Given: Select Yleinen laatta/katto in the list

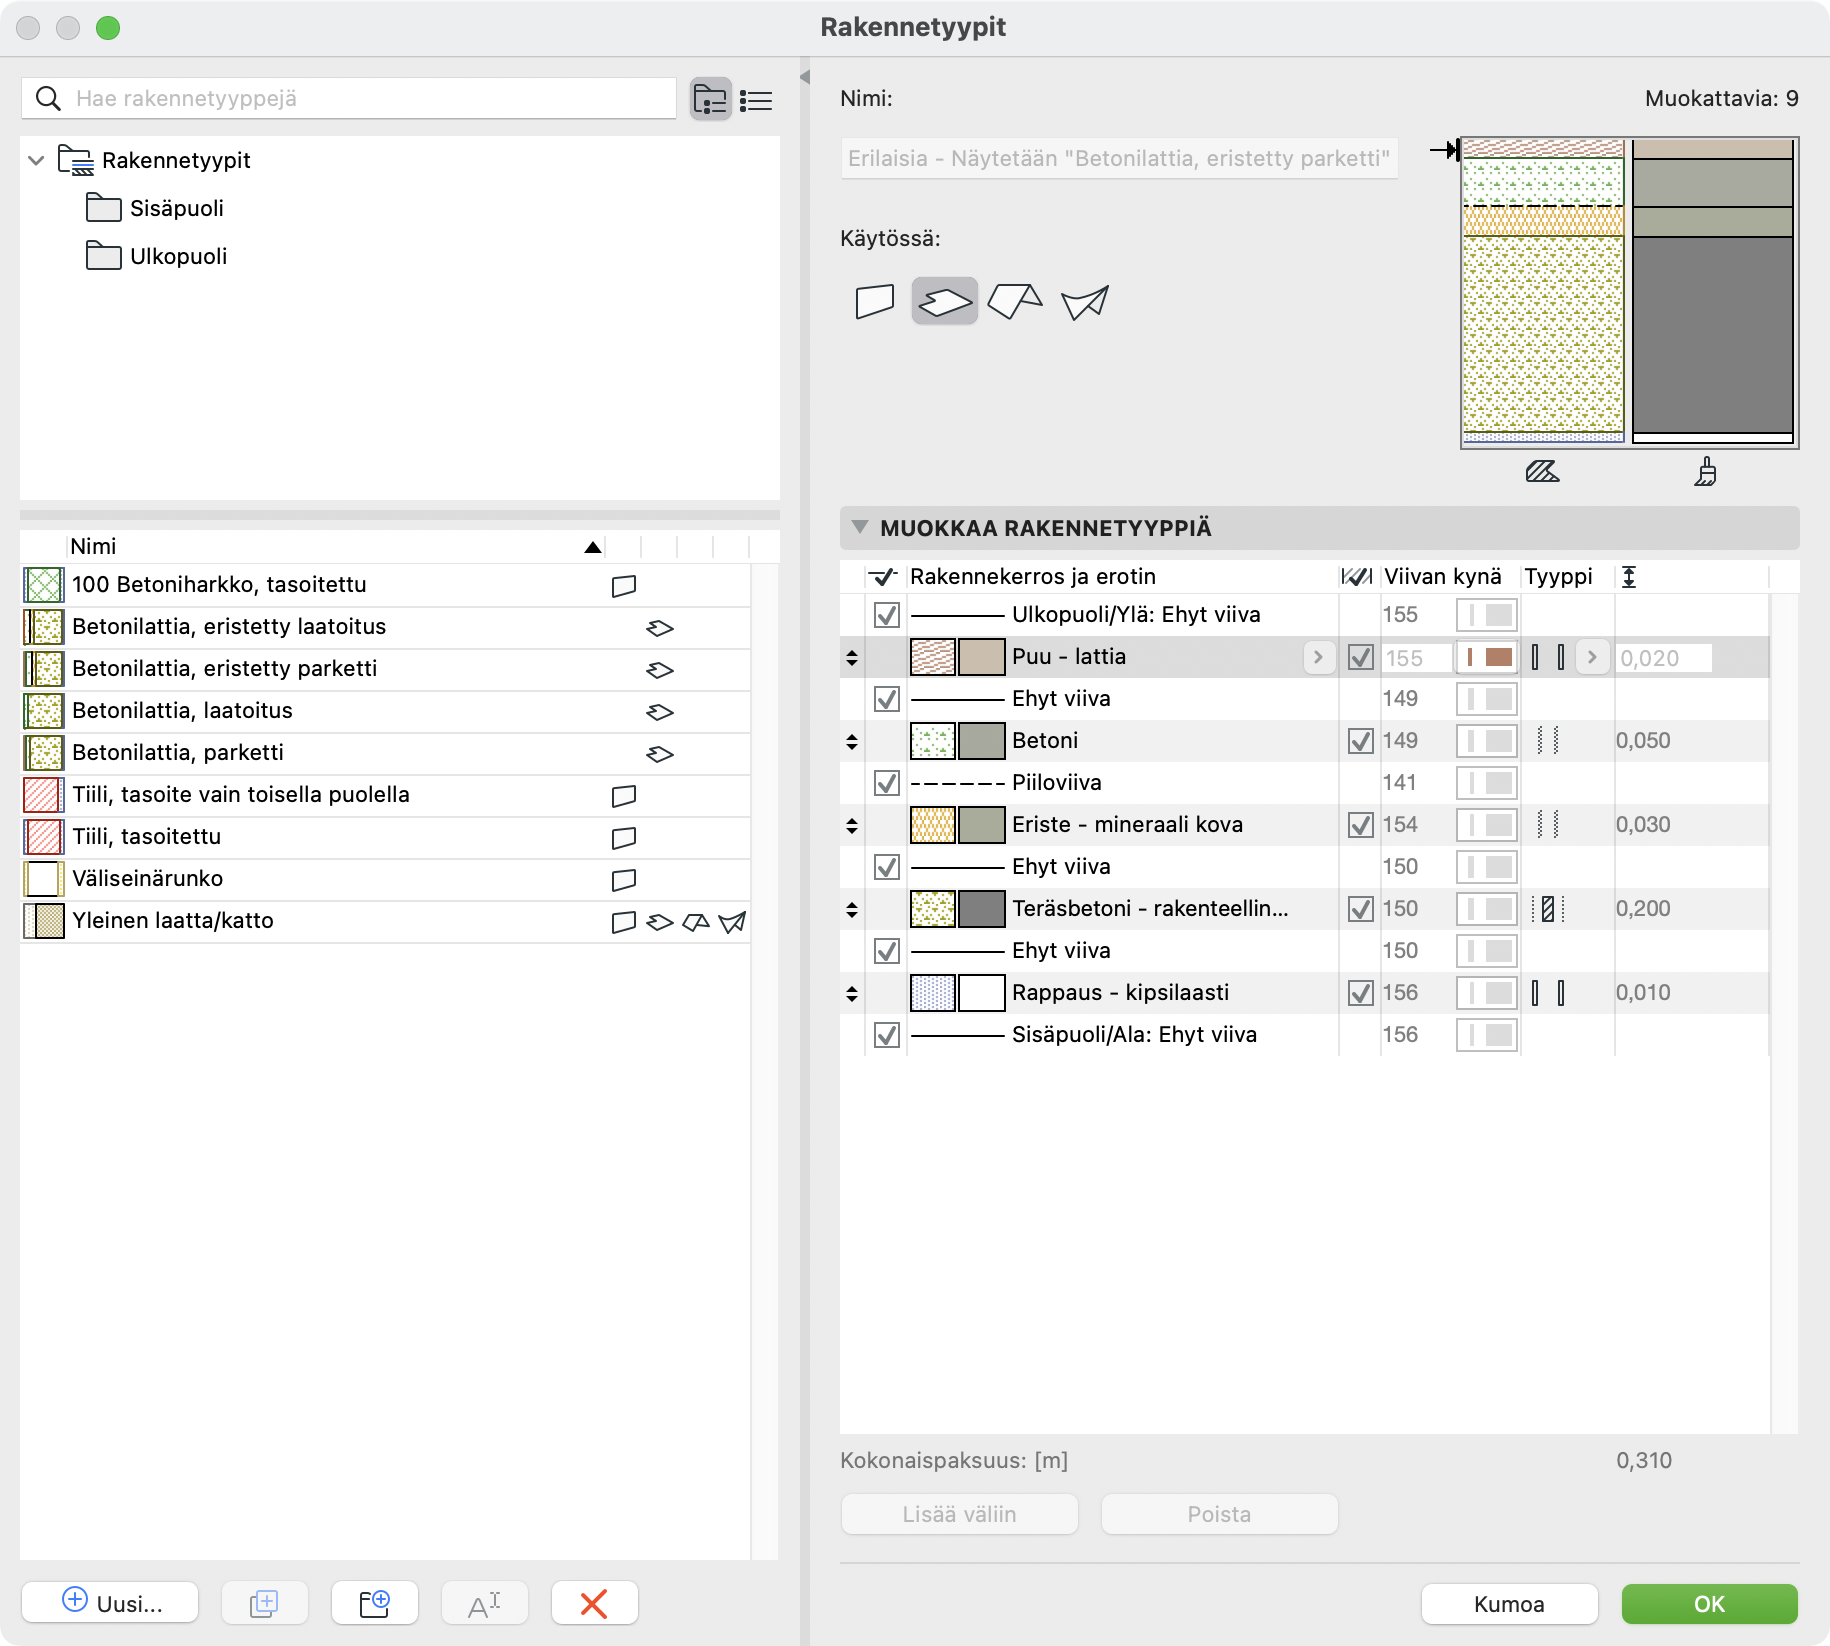Looking at the screenshot, I should pos(173,921).
